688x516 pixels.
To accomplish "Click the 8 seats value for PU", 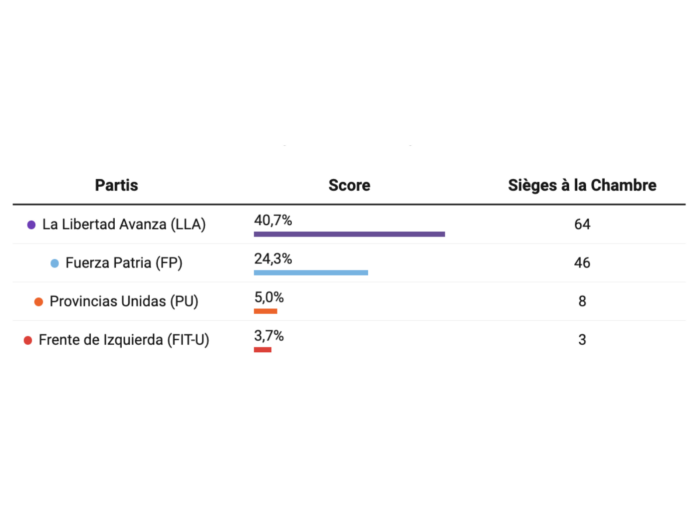I will [x=582, y=301].
